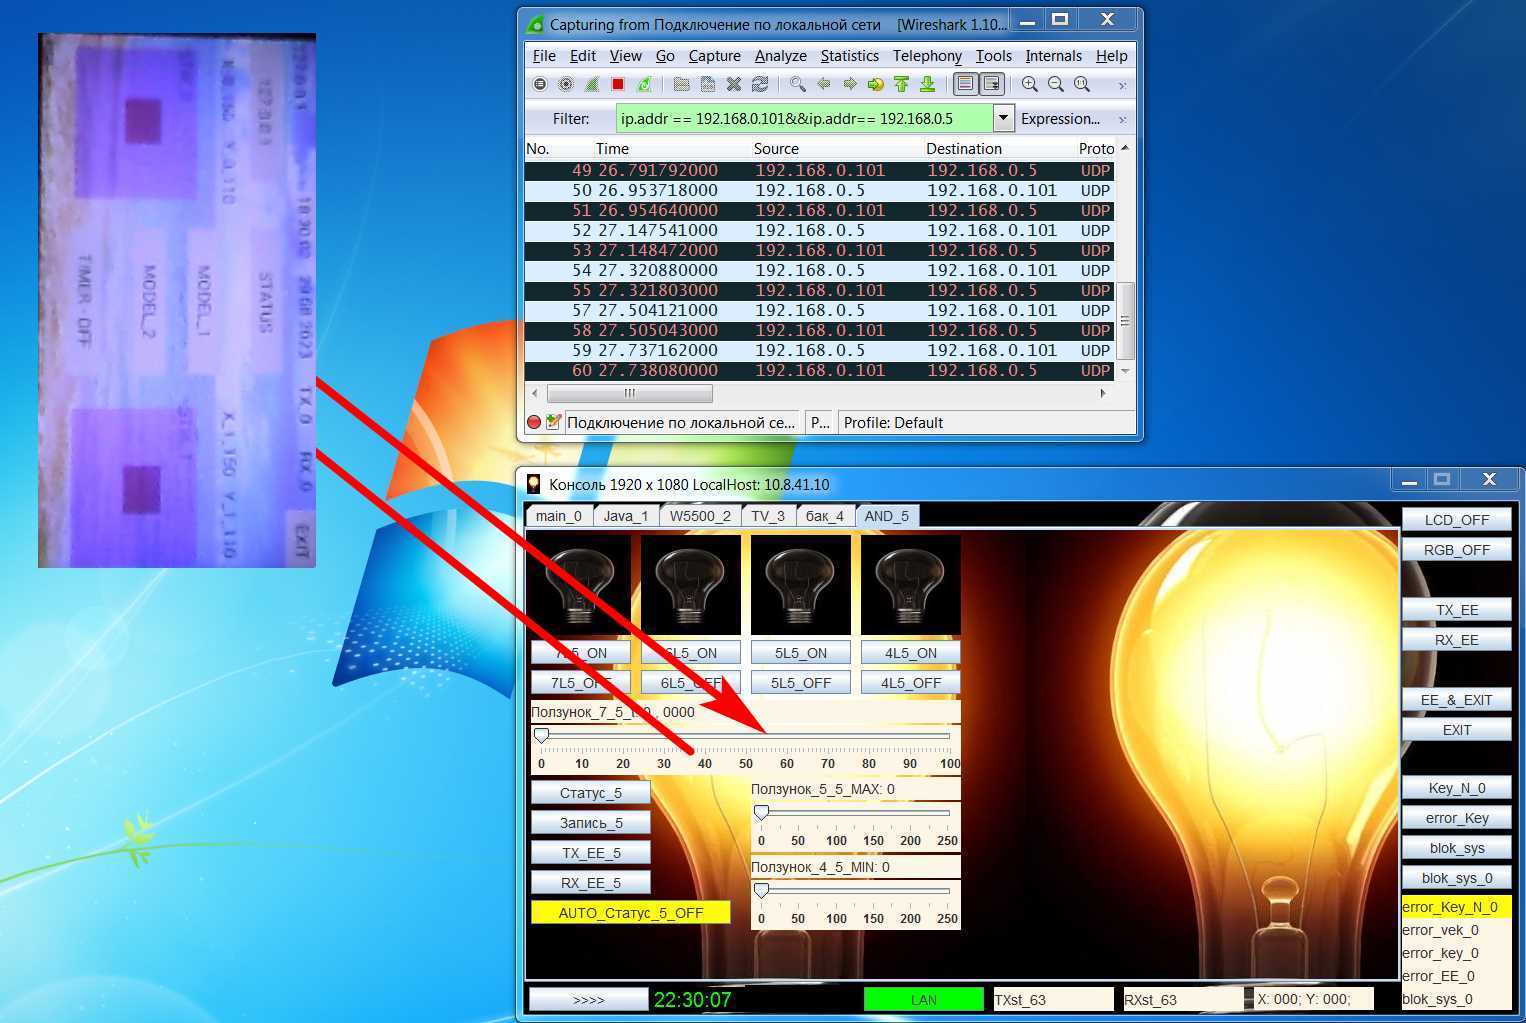The width and height of the screenshot is (1526, 1023).
Task: Switch to Java_1 tab
Action: coord(626,516)
